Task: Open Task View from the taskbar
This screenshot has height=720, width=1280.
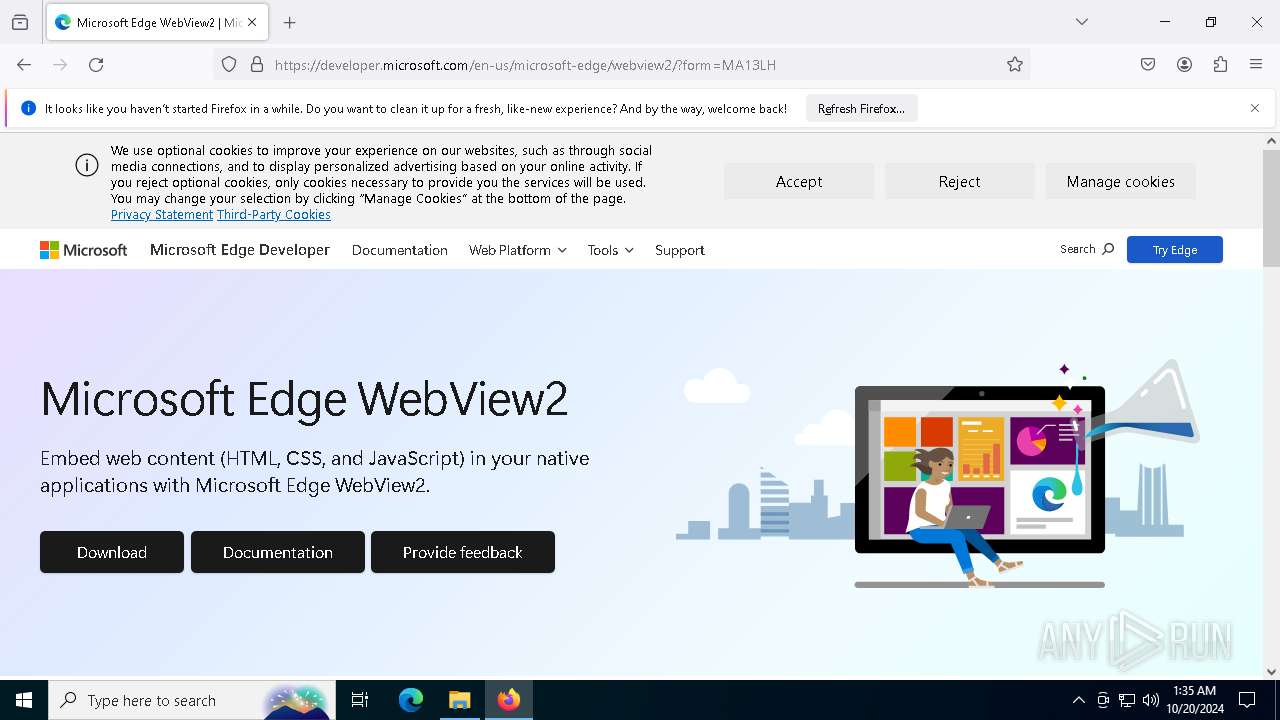Action: 360,700
